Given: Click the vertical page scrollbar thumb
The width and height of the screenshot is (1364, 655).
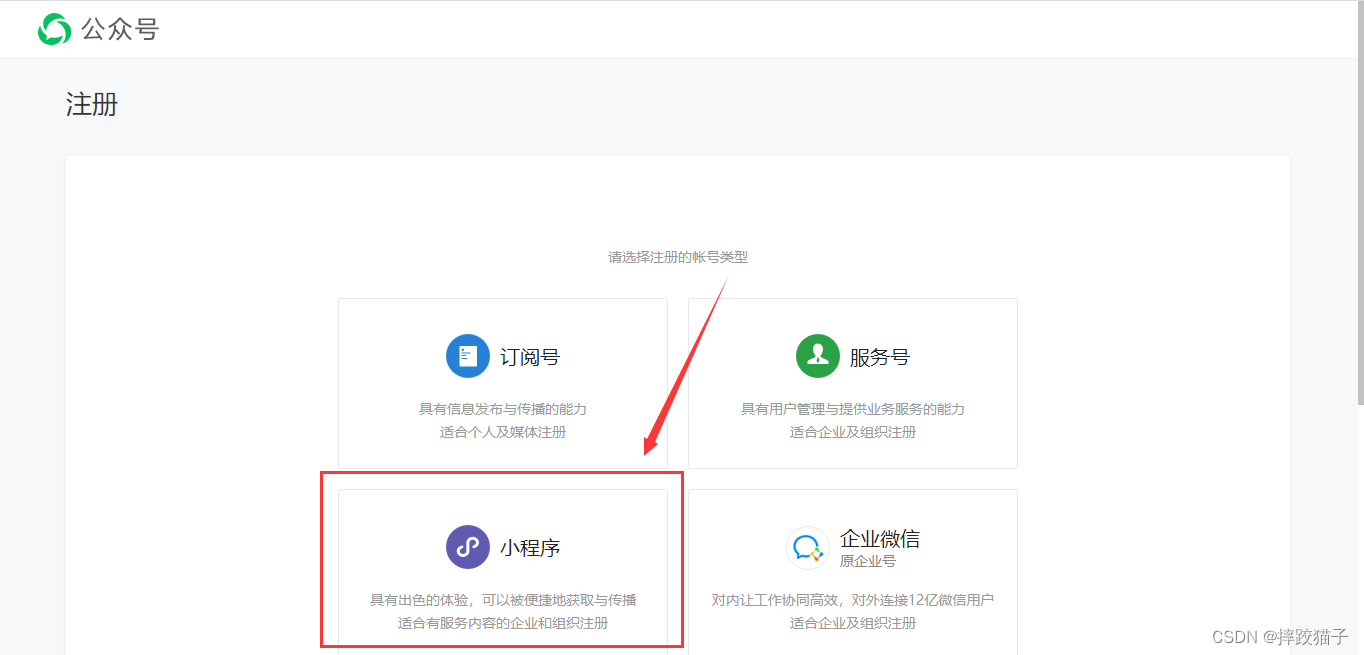Looking at the screenshot, I should (1359, 204).
